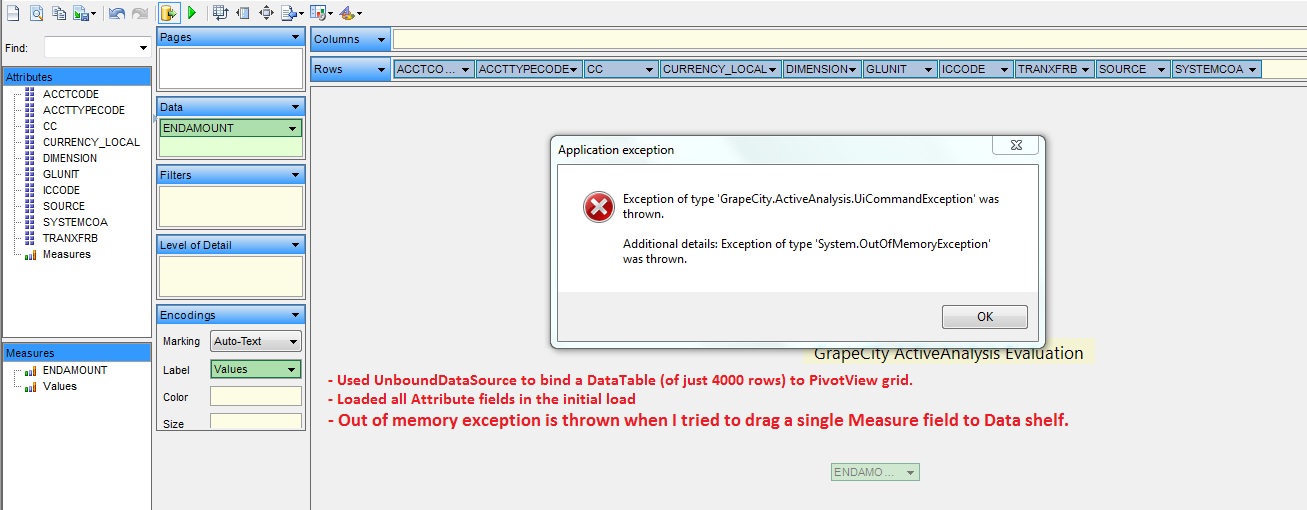Screen dimensions: 1307x510
Task: Click the auto-fit column width icon
Action: [x=243, y=13]
